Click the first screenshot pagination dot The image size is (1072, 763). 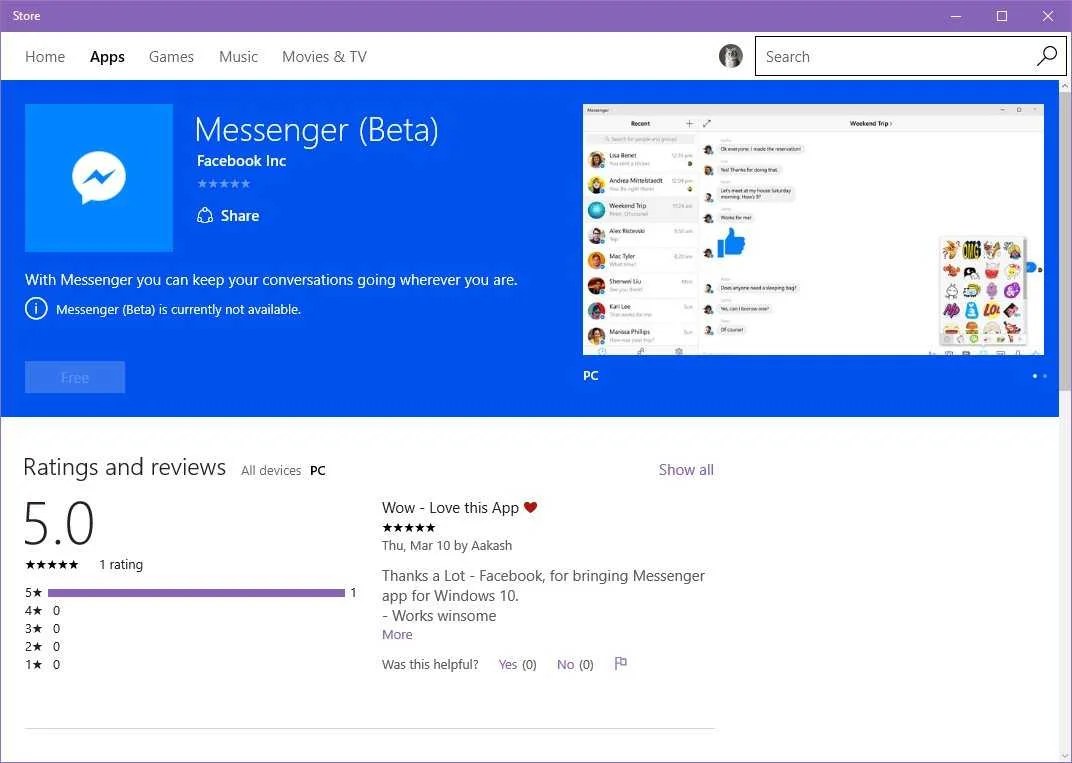click(1035, 376)
